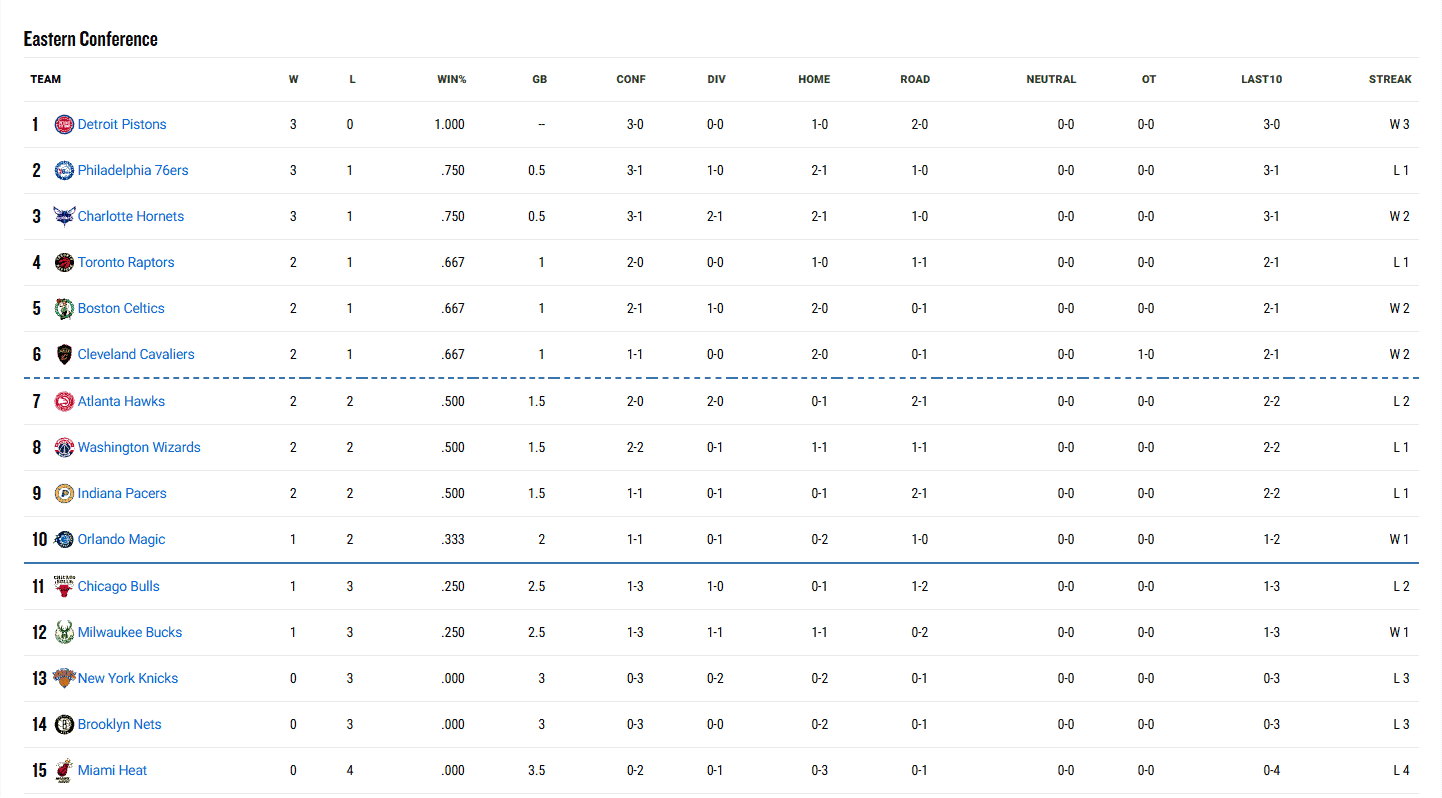Click the Atlanta Hawks logo icon
This screenshot has height=798, width=1442.
point(64,402)
